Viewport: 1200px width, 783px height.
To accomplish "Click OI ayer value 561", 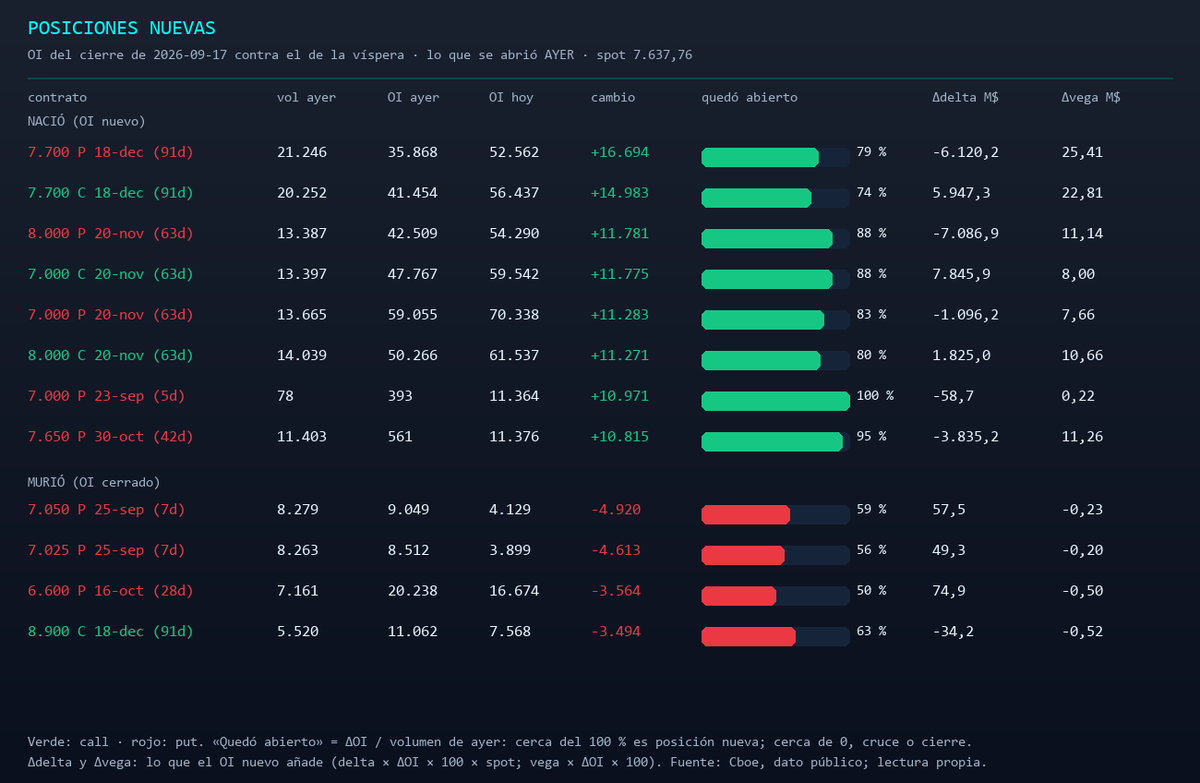I will (400, 437).
